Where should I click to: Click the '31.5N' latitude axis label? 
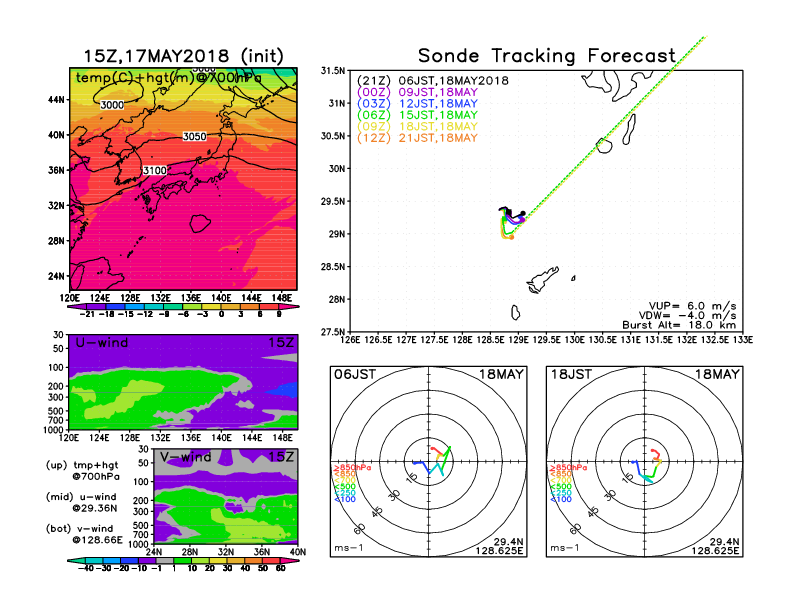pyautogui.click(x=334, y=71)
